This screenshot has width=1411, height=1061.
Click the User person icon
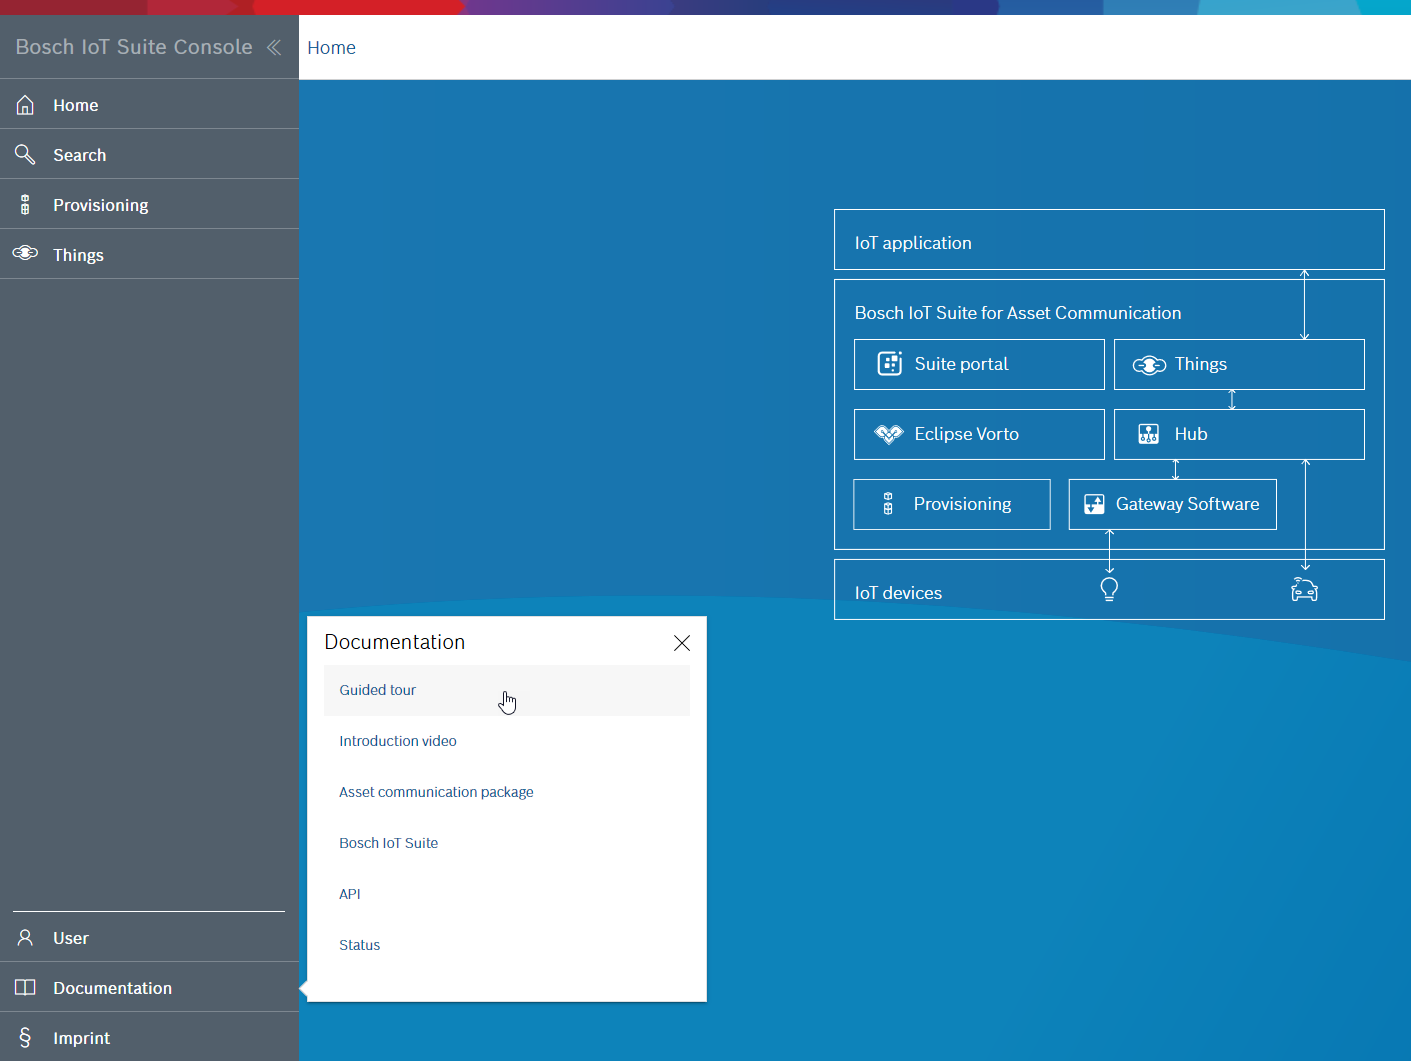point(26,938)
